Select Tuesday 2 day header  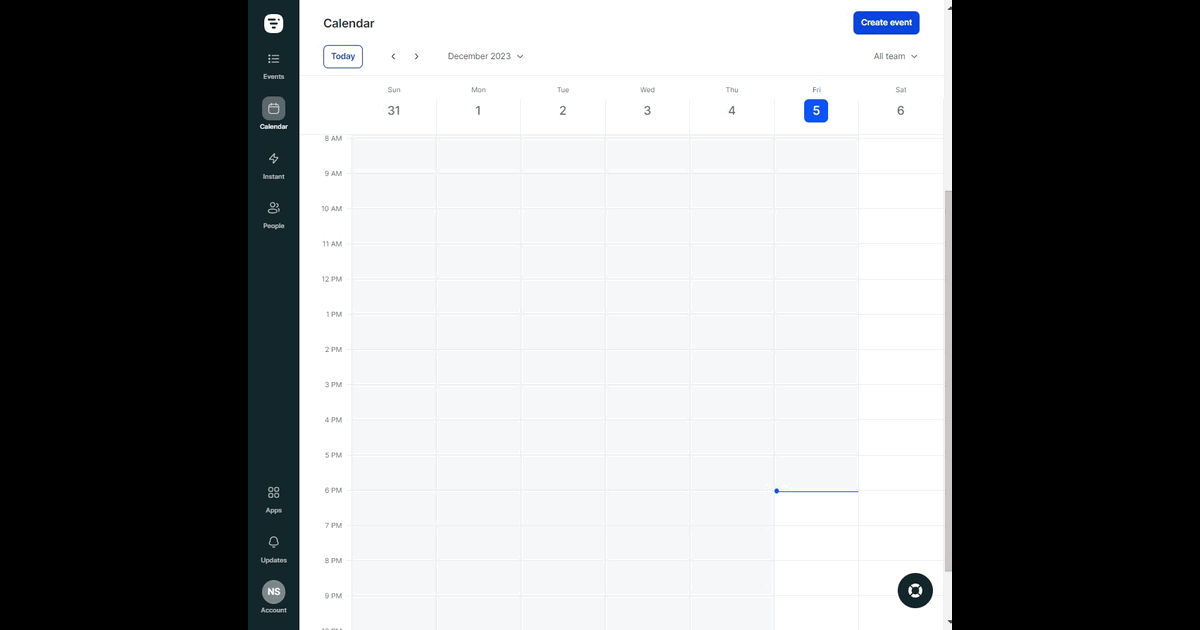pos(563,103)
